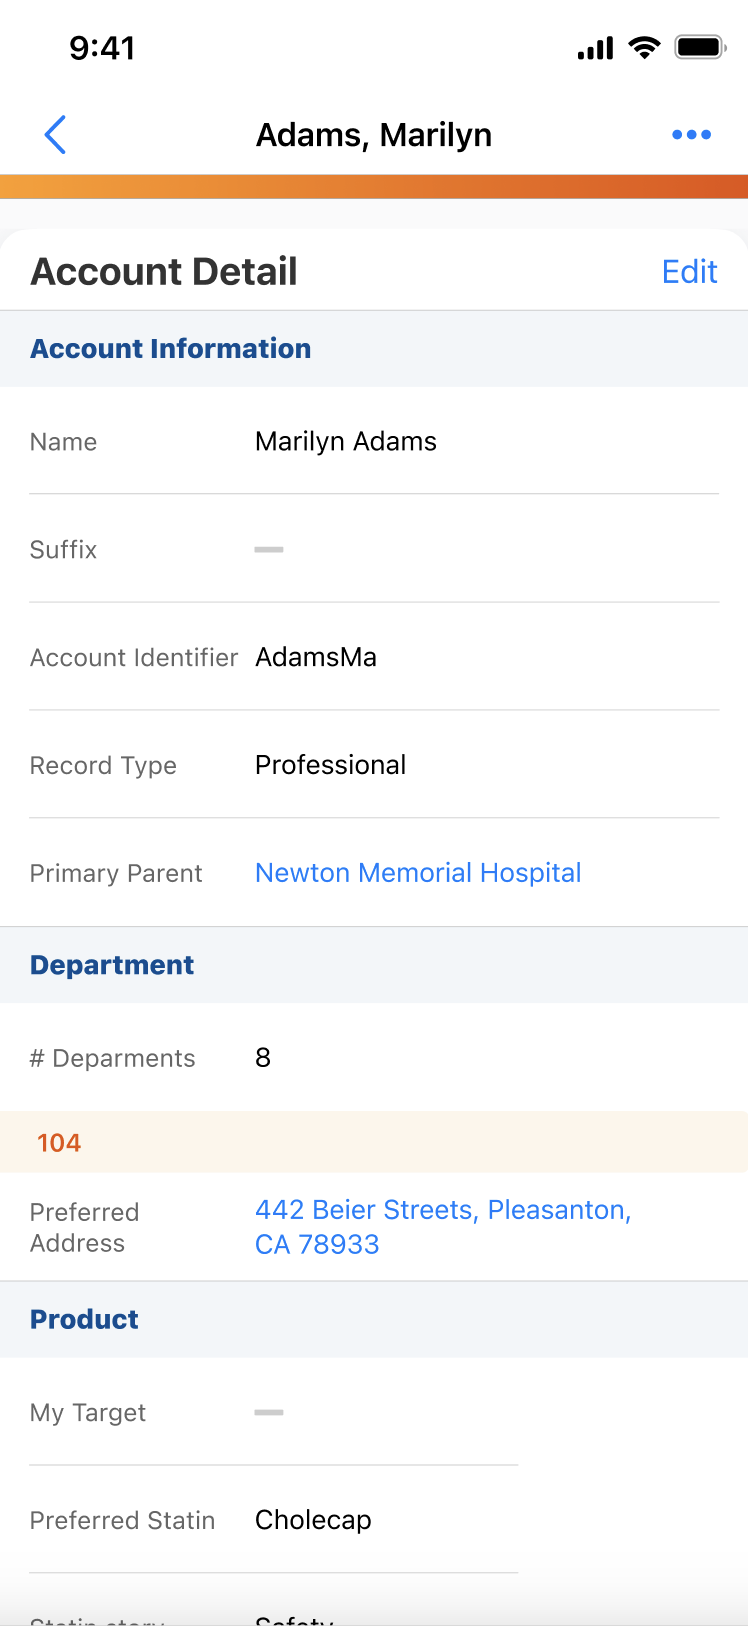This screenshot has width=748, height=1626.
Task: Tap the back arrow icon
Action: pyautogui.click(x=56, y=135)
